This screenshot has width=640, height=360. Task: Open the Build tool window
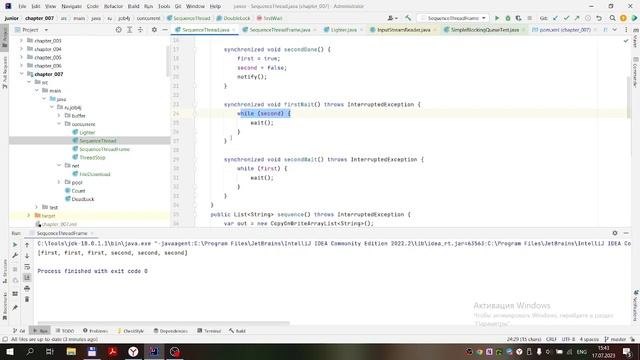click(x=237, y=331)
